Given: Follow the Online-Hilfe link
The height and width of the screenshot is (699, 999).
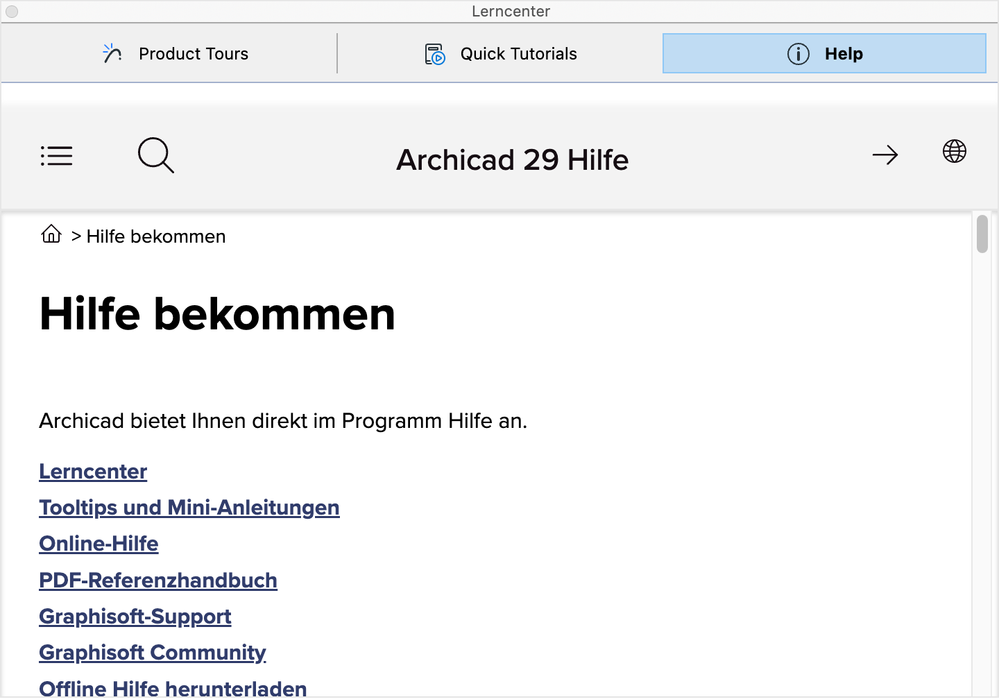Looking at the screenshot, I should click(99, 544).
